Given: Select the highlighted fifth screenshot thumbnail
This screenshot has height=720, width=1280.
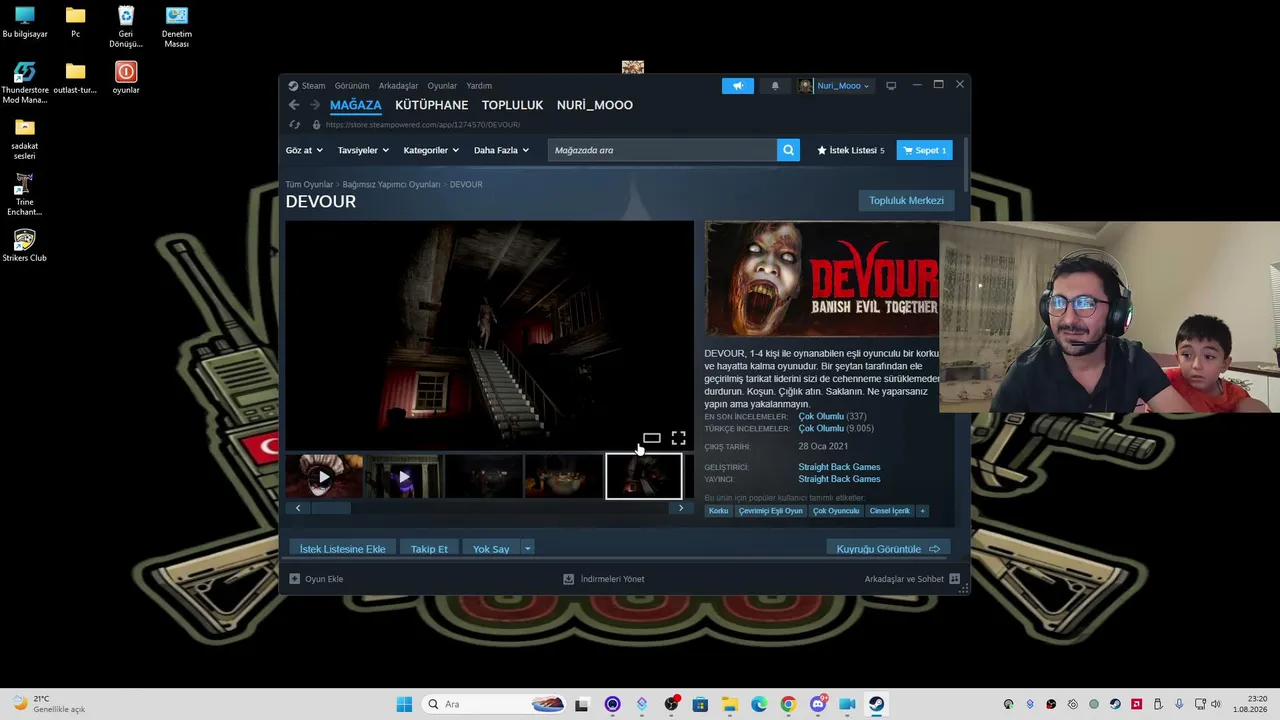Looking at the screenshot, I should 644,477.
